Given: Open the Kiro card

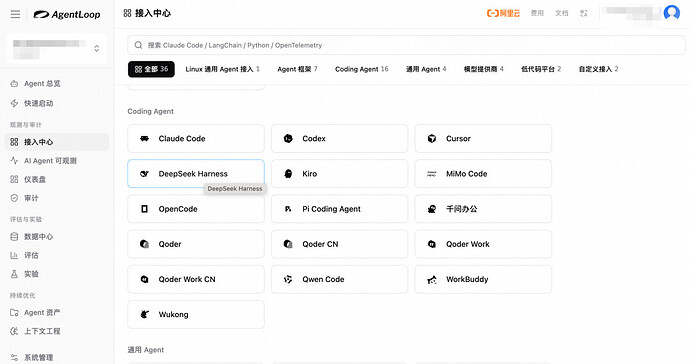Looking at the screenshot, I should (339, 174).
